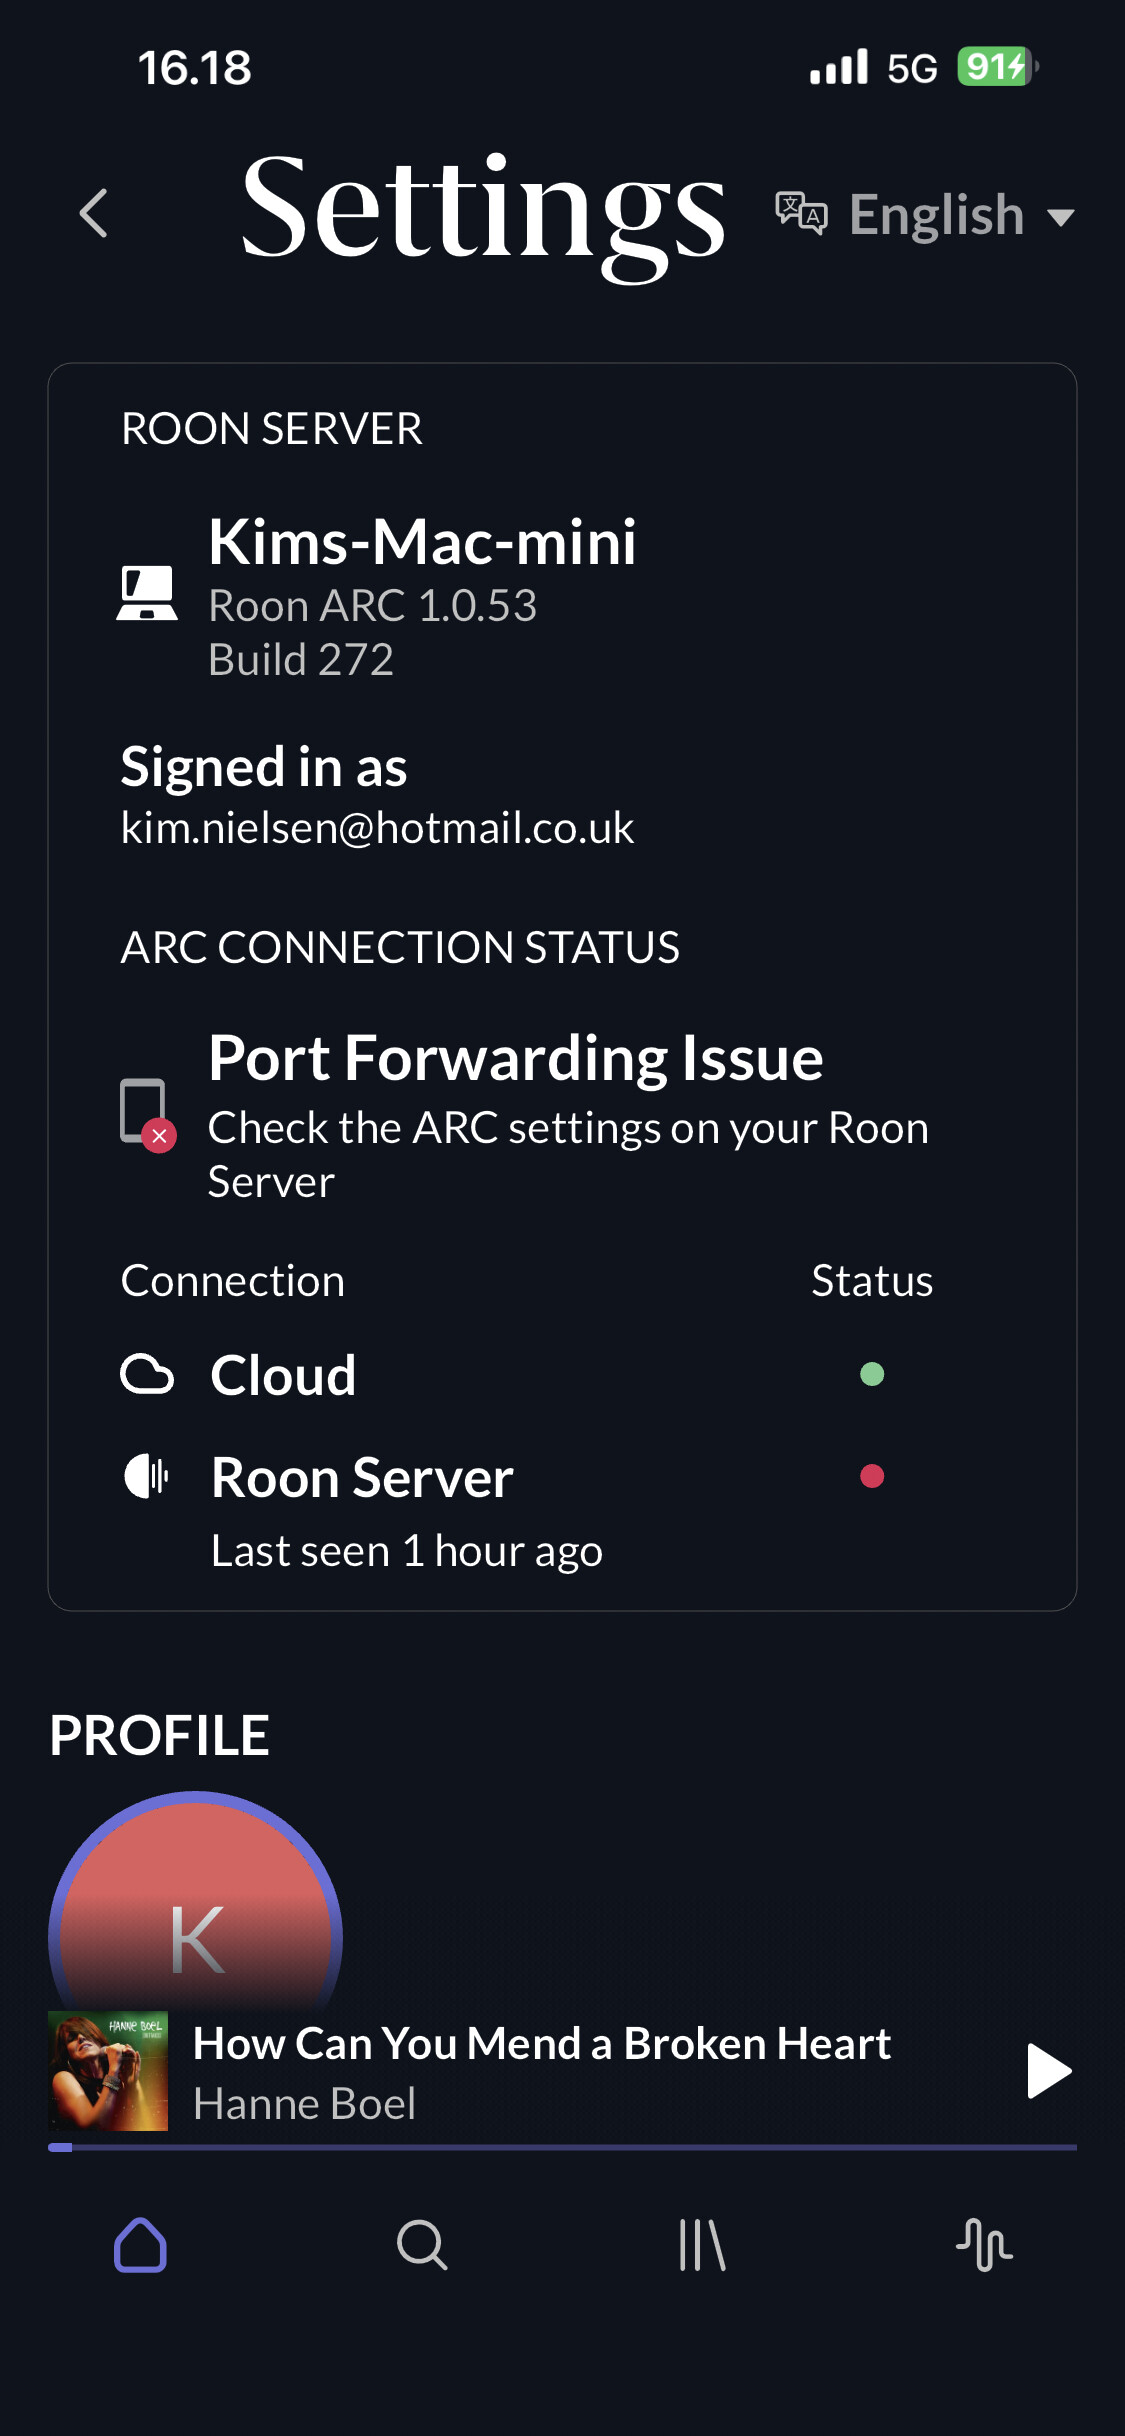Open the Search tab

(422, 2245)
